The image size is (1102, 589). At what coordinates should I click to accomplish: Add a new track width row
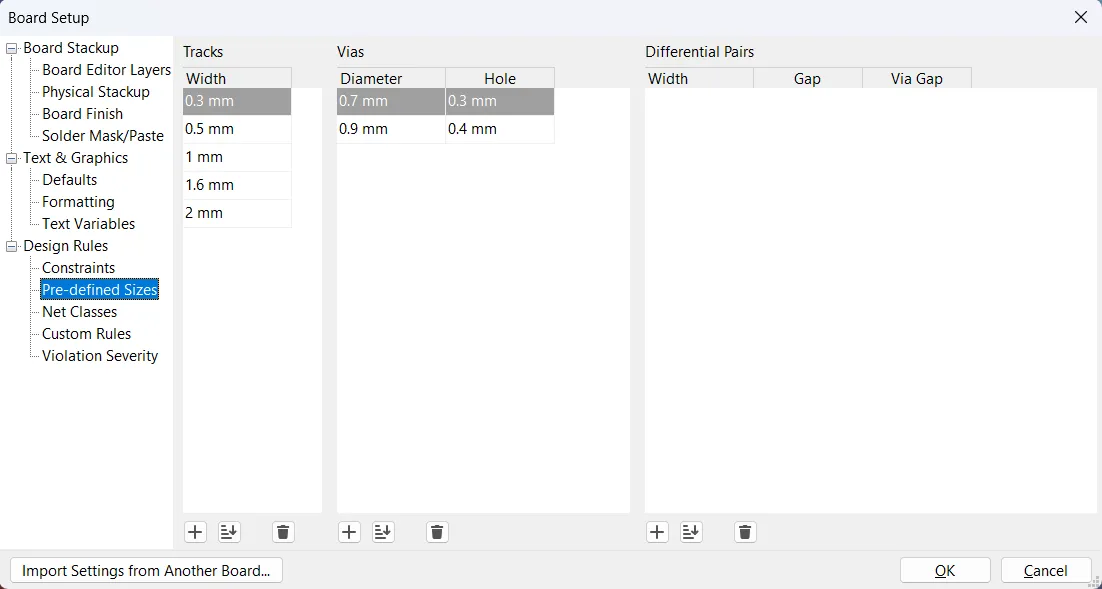[x=196, y=532]
